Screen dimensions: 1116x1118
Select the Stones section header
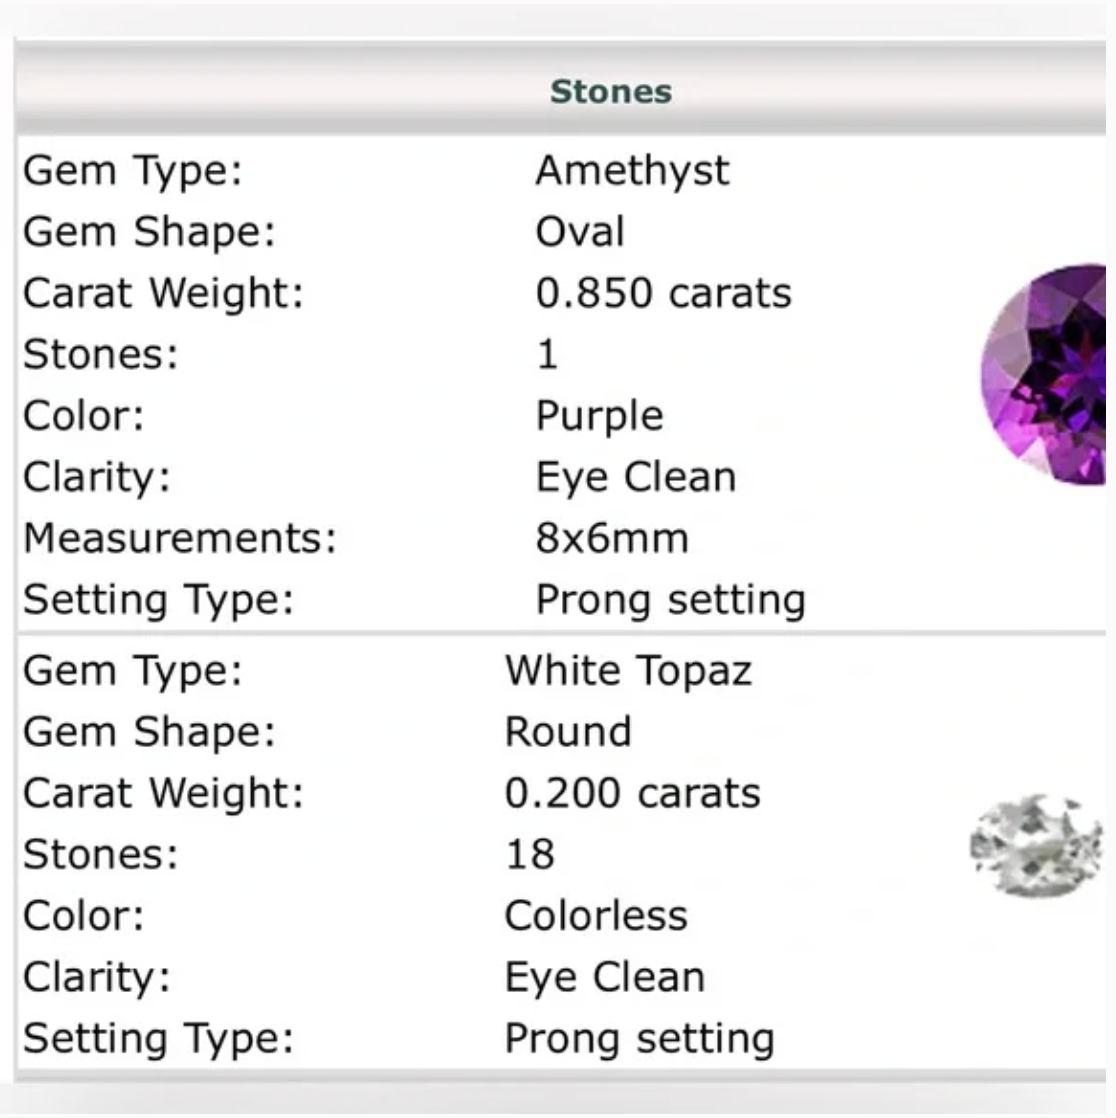610,91
